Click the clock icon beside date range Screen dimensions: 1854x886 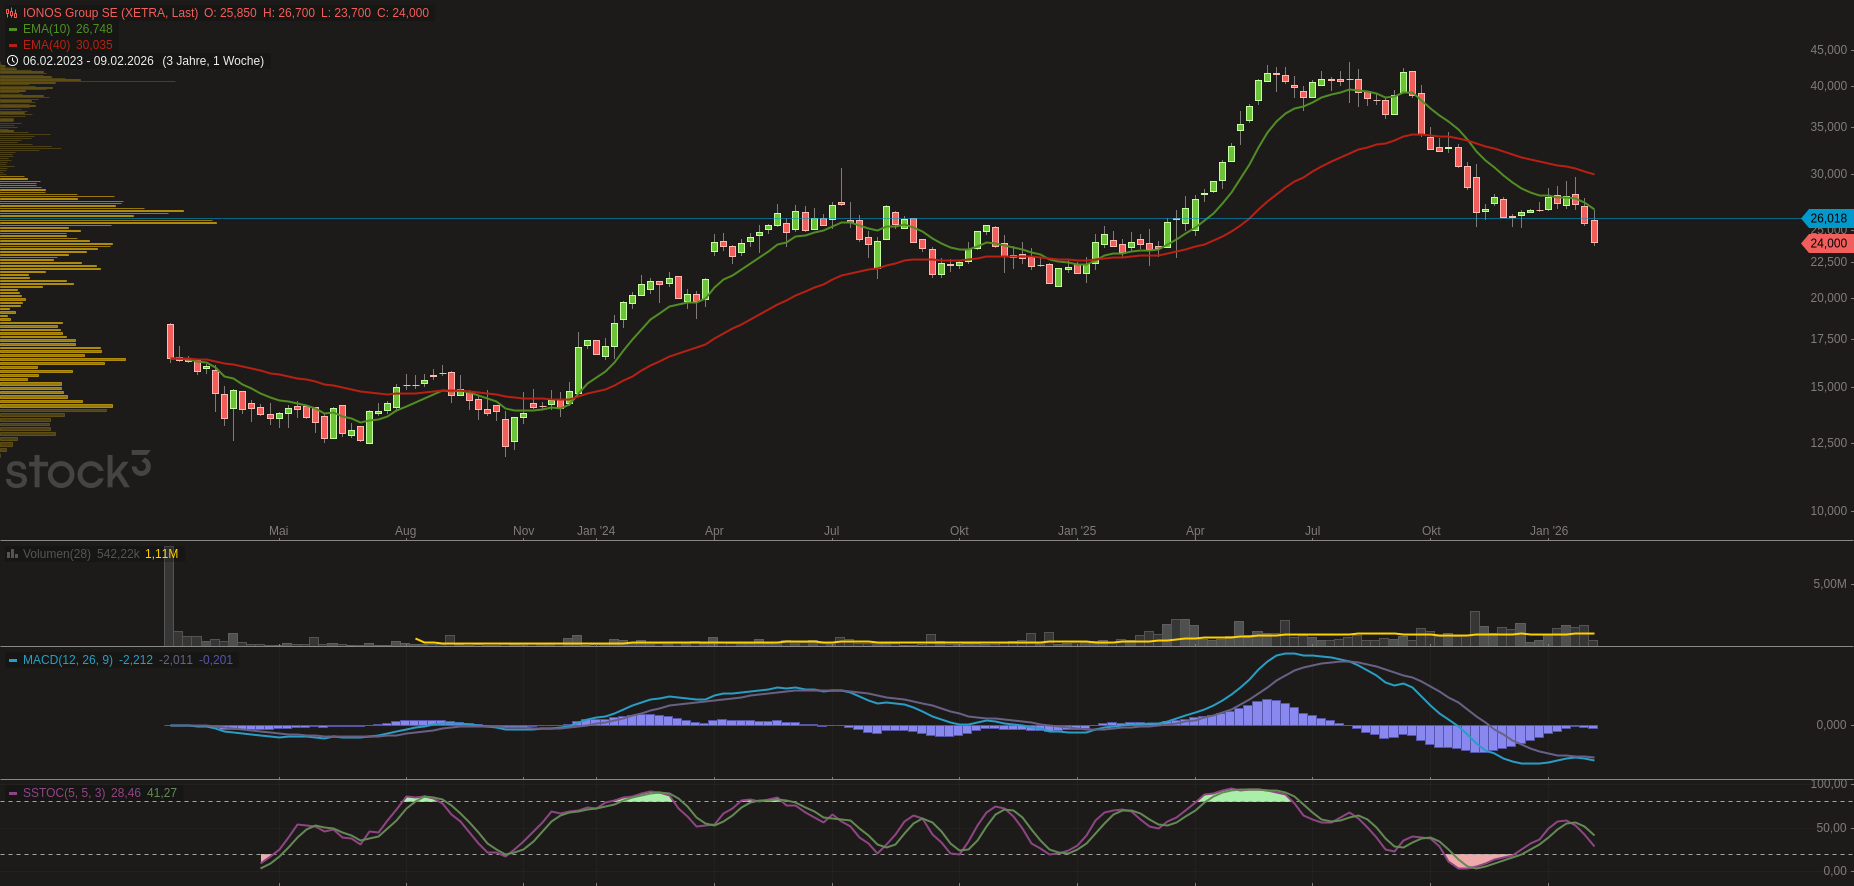[x=12, y=61]
